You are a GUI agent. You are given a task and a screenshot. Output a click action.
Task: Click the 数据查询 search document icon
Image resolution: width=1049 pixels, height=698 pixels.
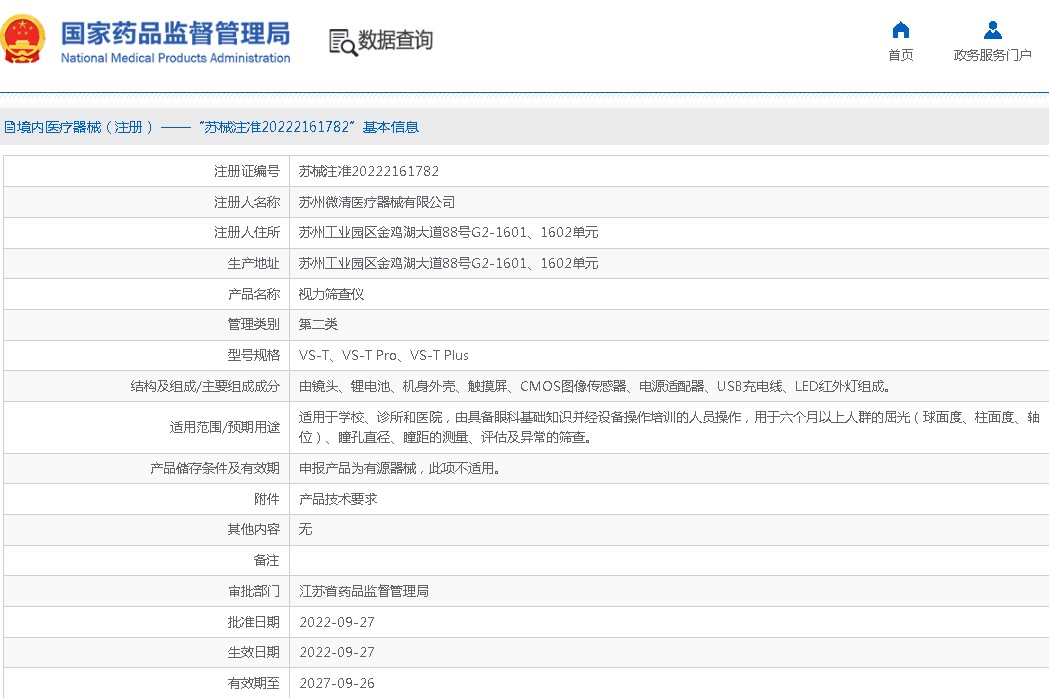pyautogui.click(x=343, y=42)
